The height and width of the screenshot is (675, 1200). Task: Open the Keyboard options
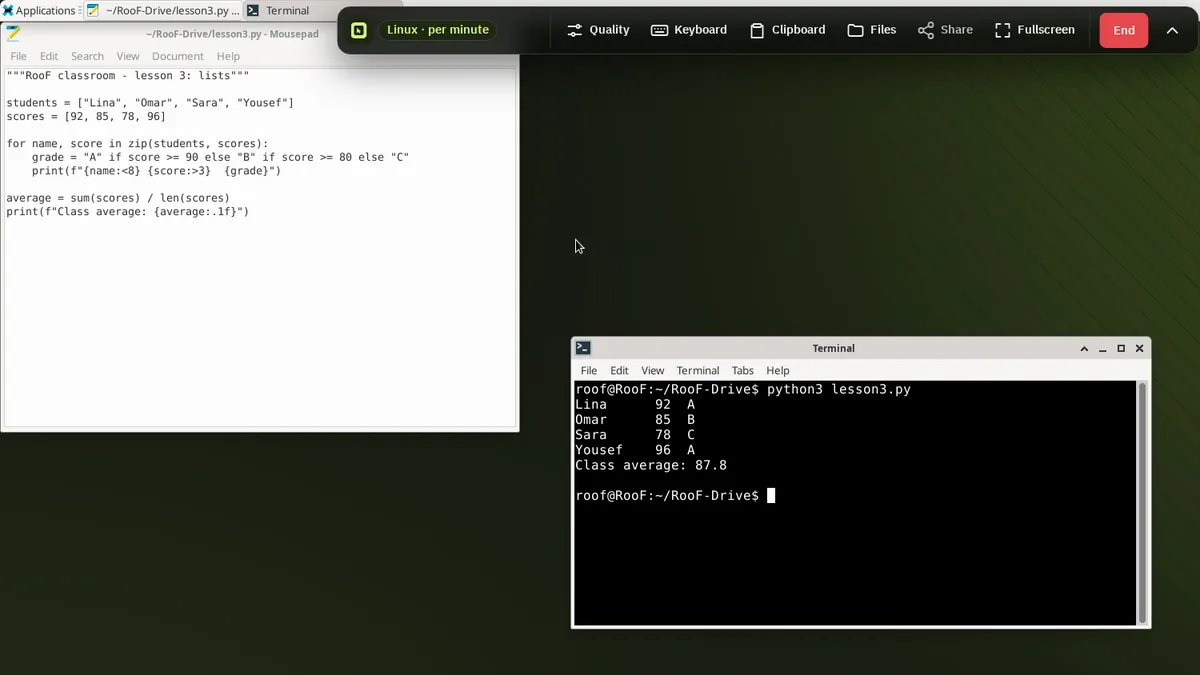click(689, 30)
